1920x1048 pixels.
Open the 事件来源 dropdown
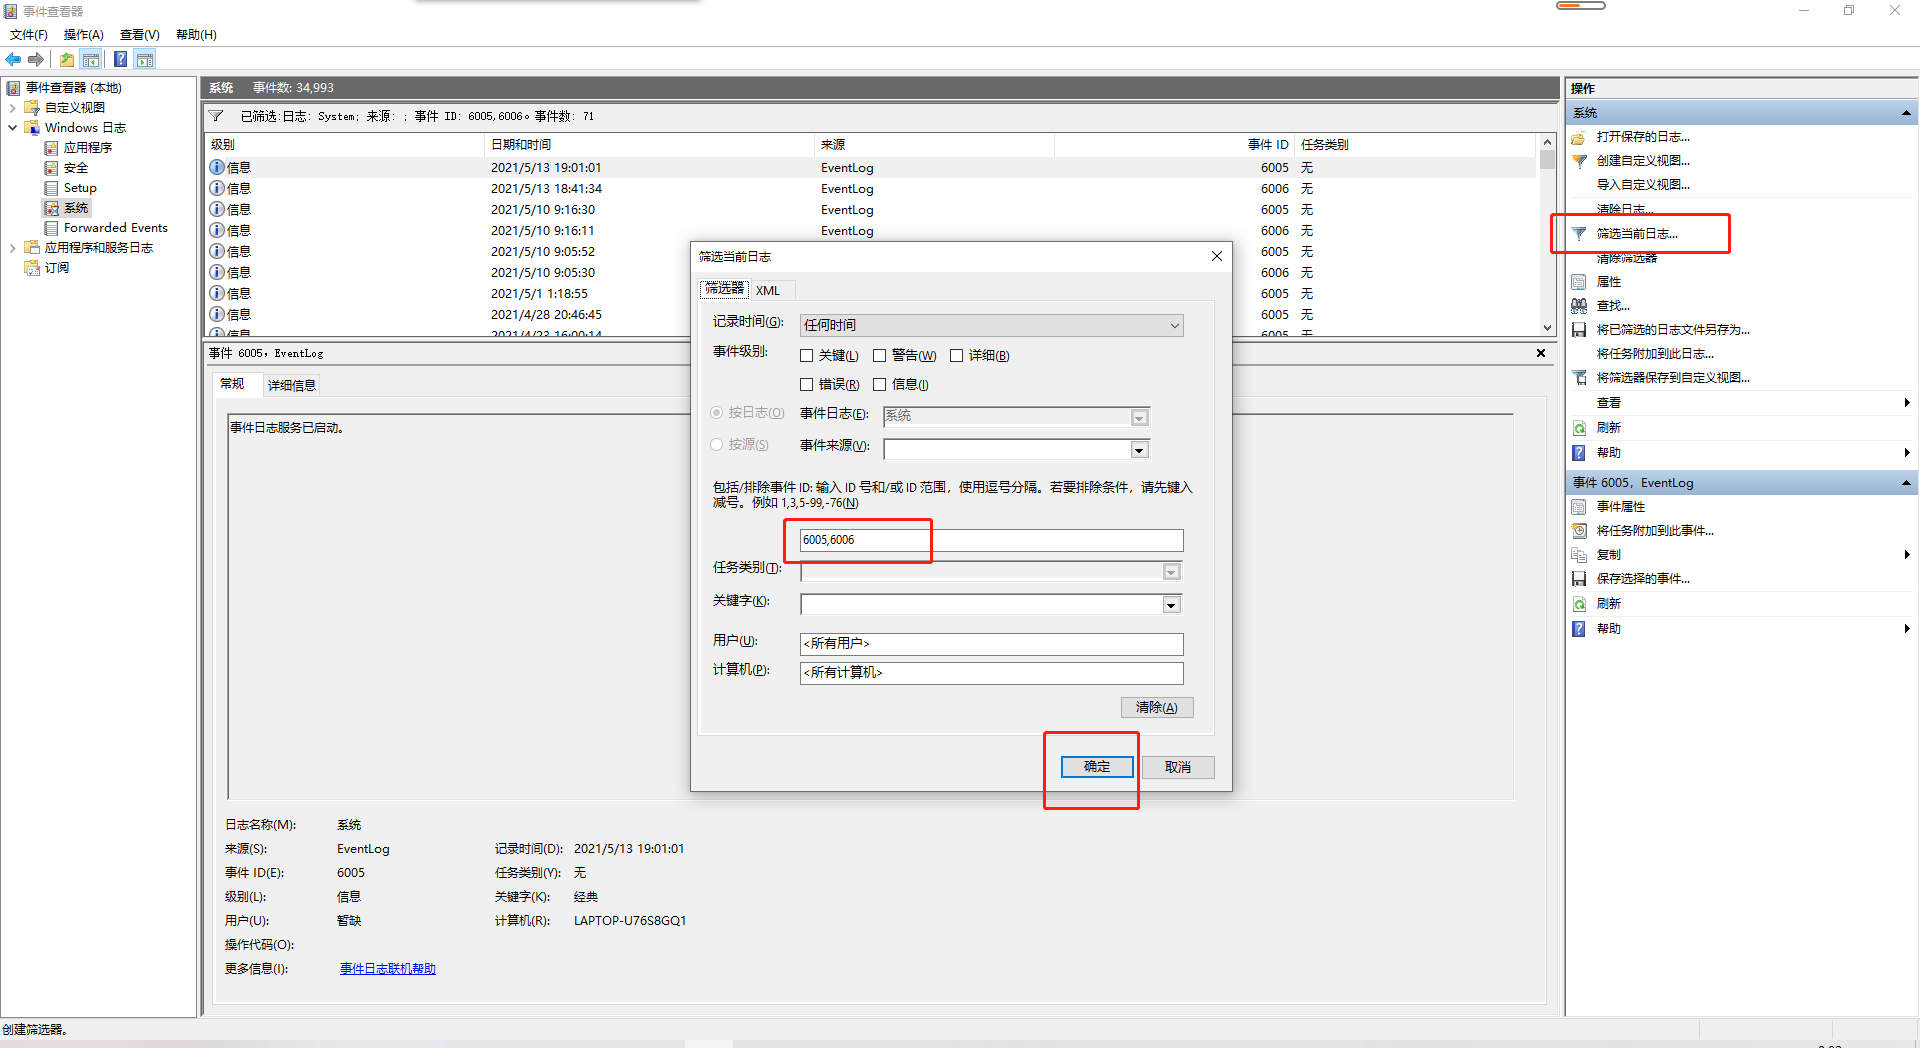[x=1140, y=451]
